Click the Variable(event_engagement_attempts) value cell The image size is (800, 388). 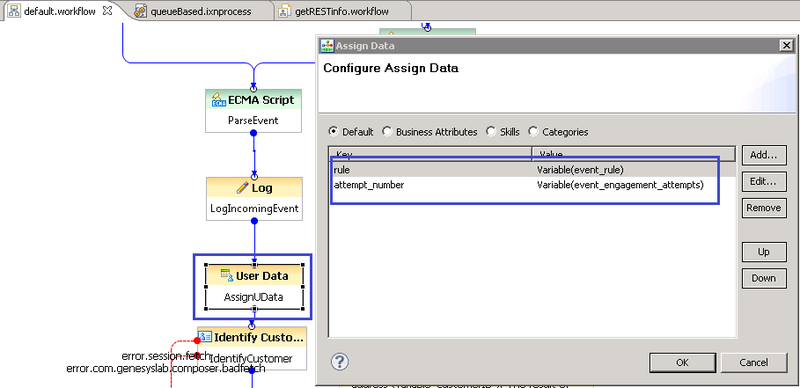(x=620, y=185)
